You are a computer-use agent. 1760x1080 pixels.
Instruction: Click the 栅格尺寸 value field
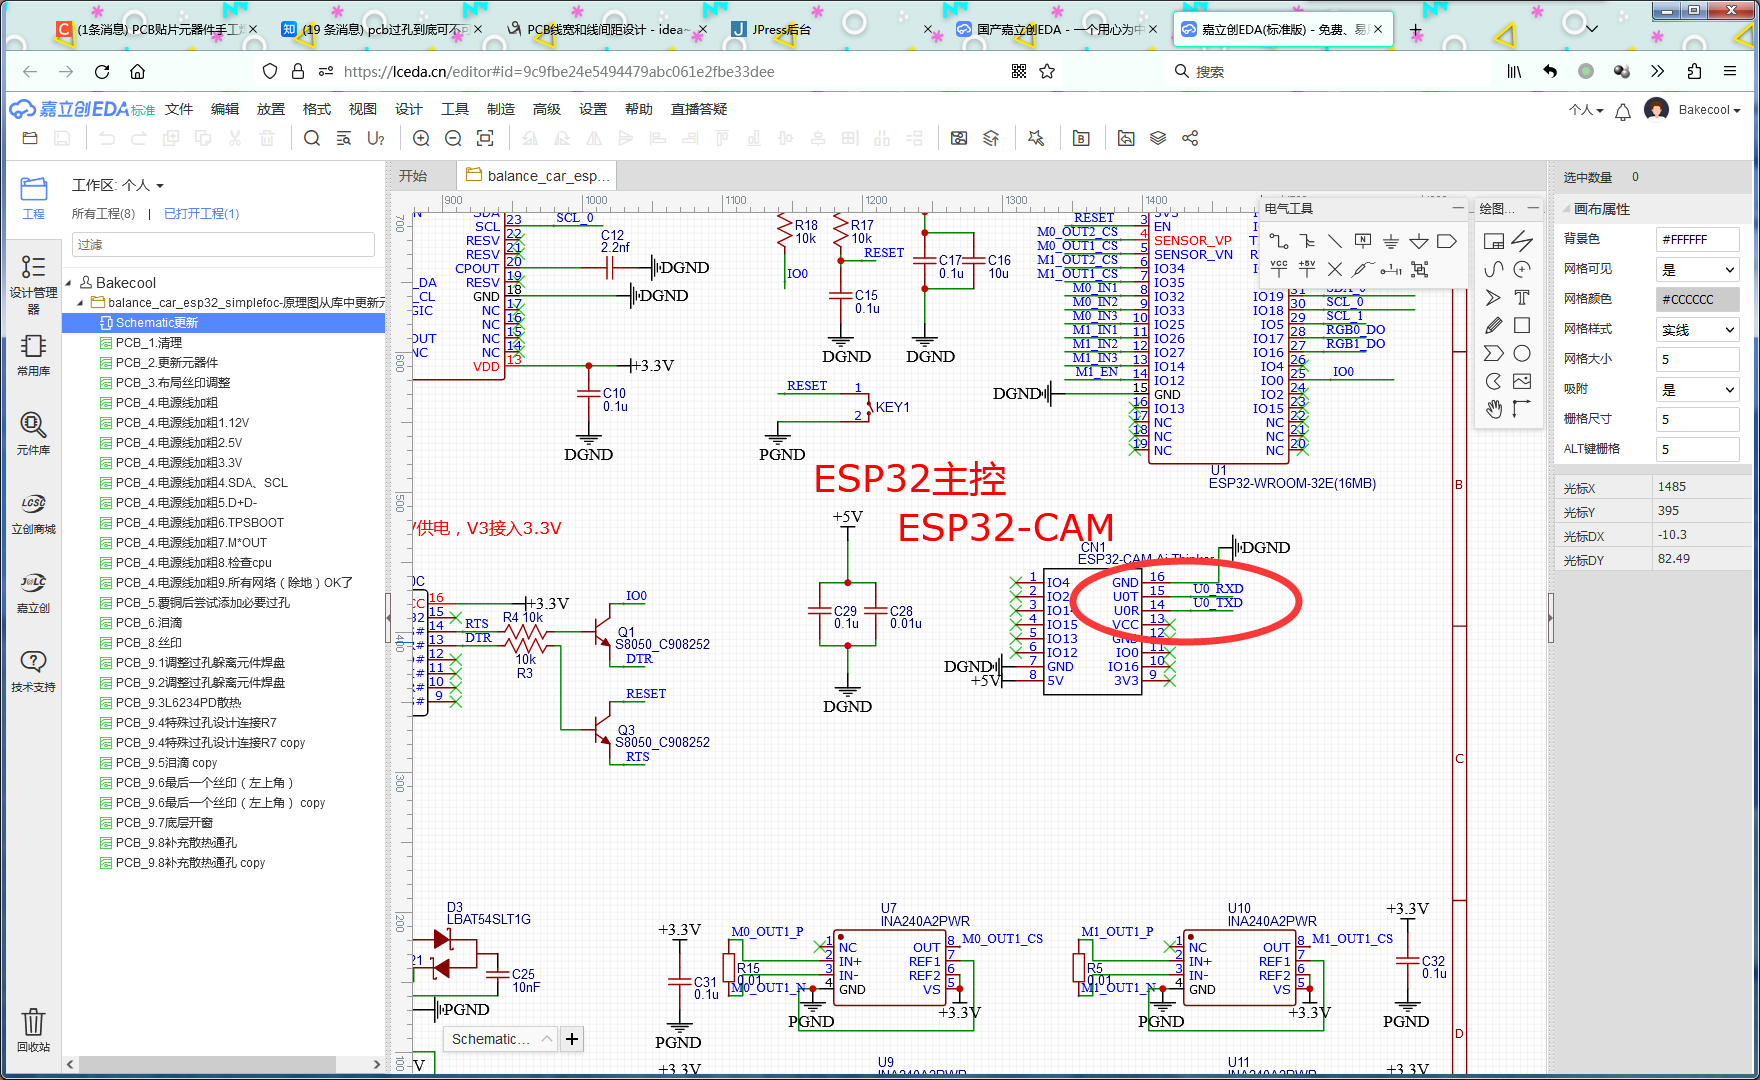click(x=1698, y=420)
